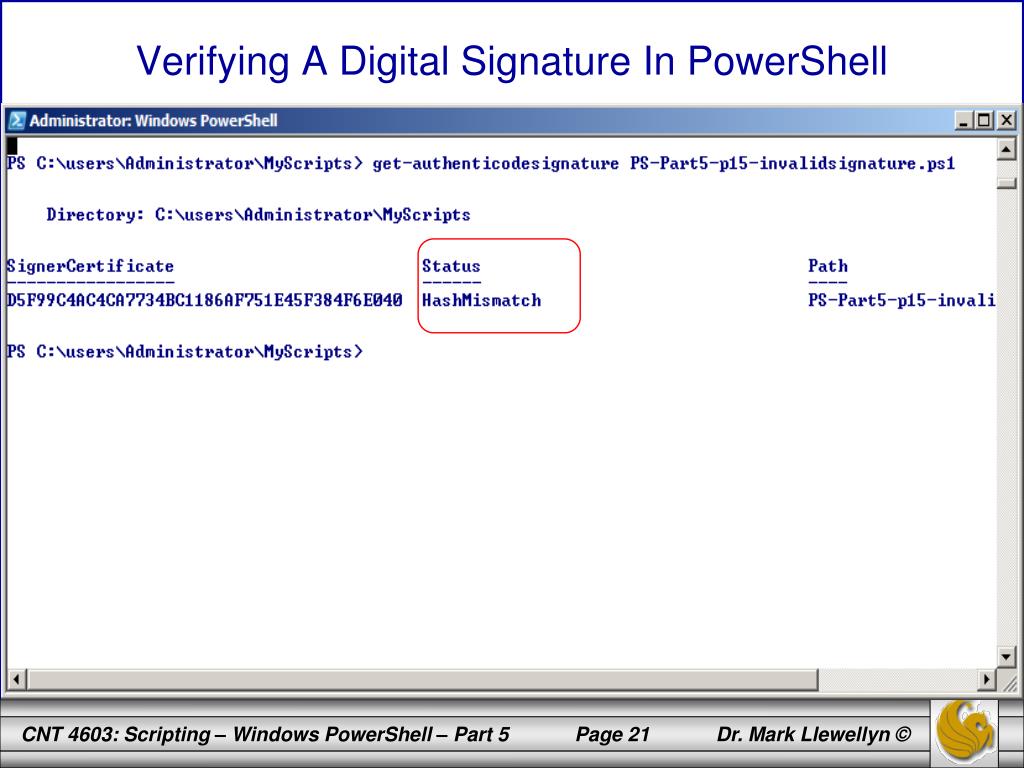Click the Status column header

click(451, 266)
